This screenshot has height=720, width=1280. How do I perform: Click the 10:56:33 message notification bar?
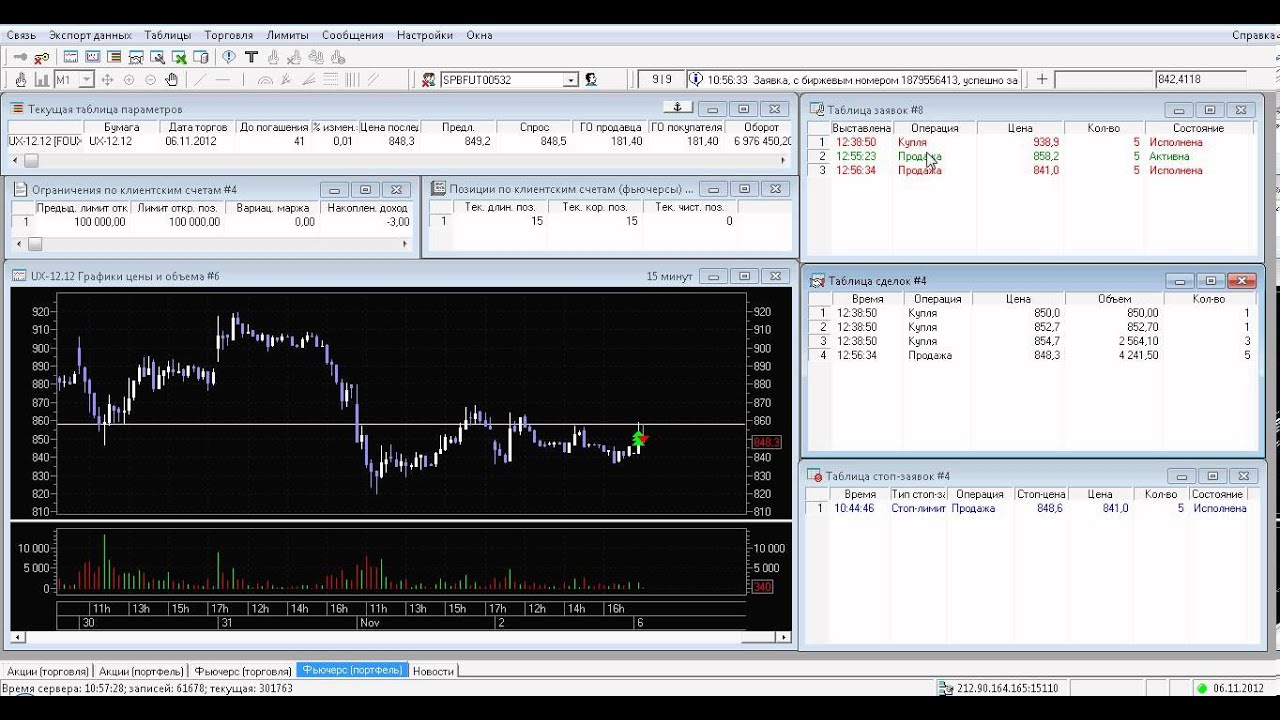(x=855, y=80)
